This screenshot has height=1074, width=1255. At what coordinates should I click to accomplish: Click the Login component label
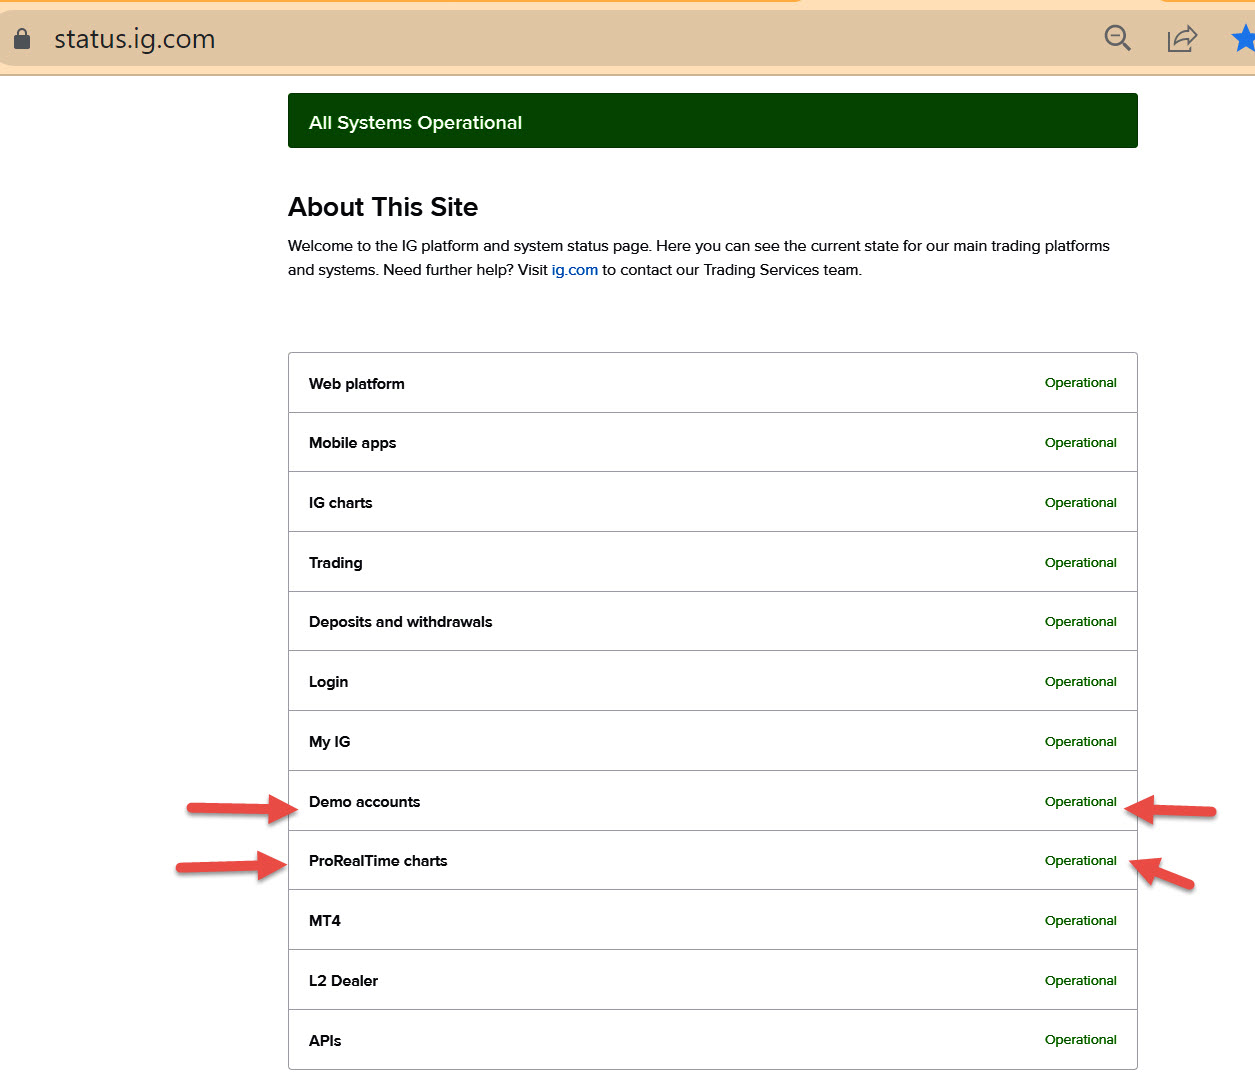coord(329,682)
